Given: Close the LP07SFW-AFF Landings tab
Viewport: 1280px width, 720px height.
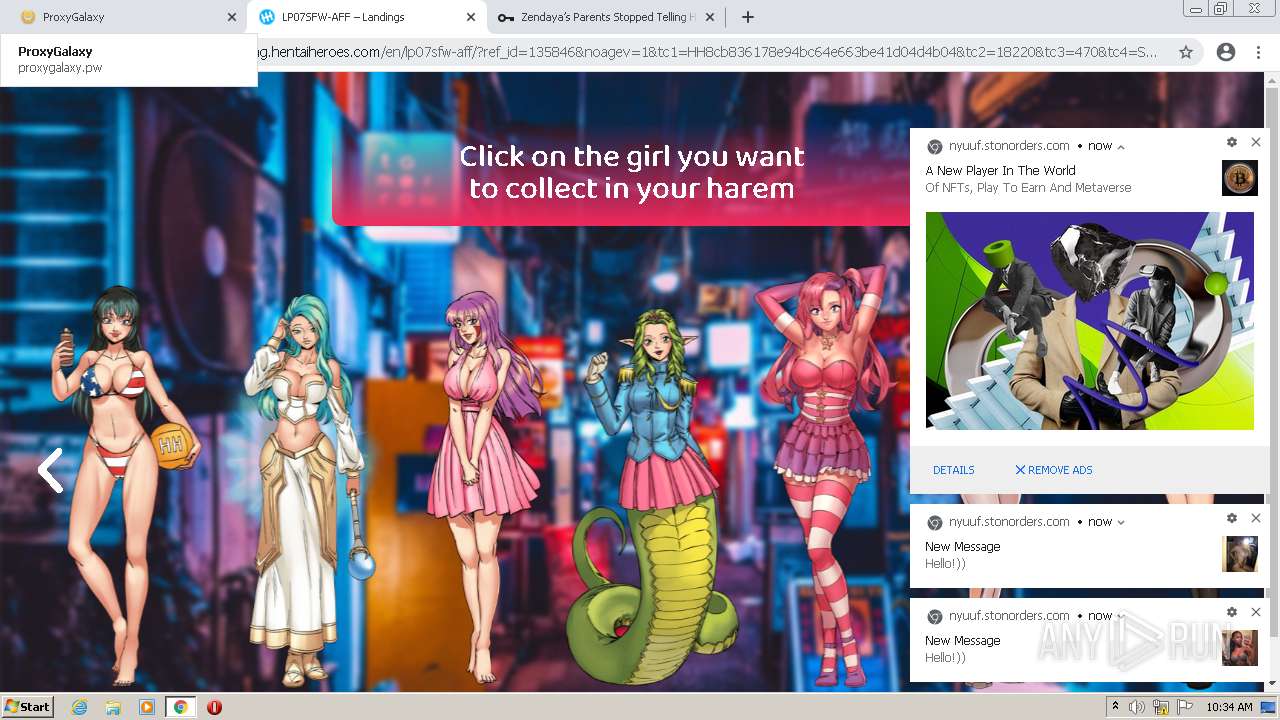Looking at the screenshot, I should point(471,17).
